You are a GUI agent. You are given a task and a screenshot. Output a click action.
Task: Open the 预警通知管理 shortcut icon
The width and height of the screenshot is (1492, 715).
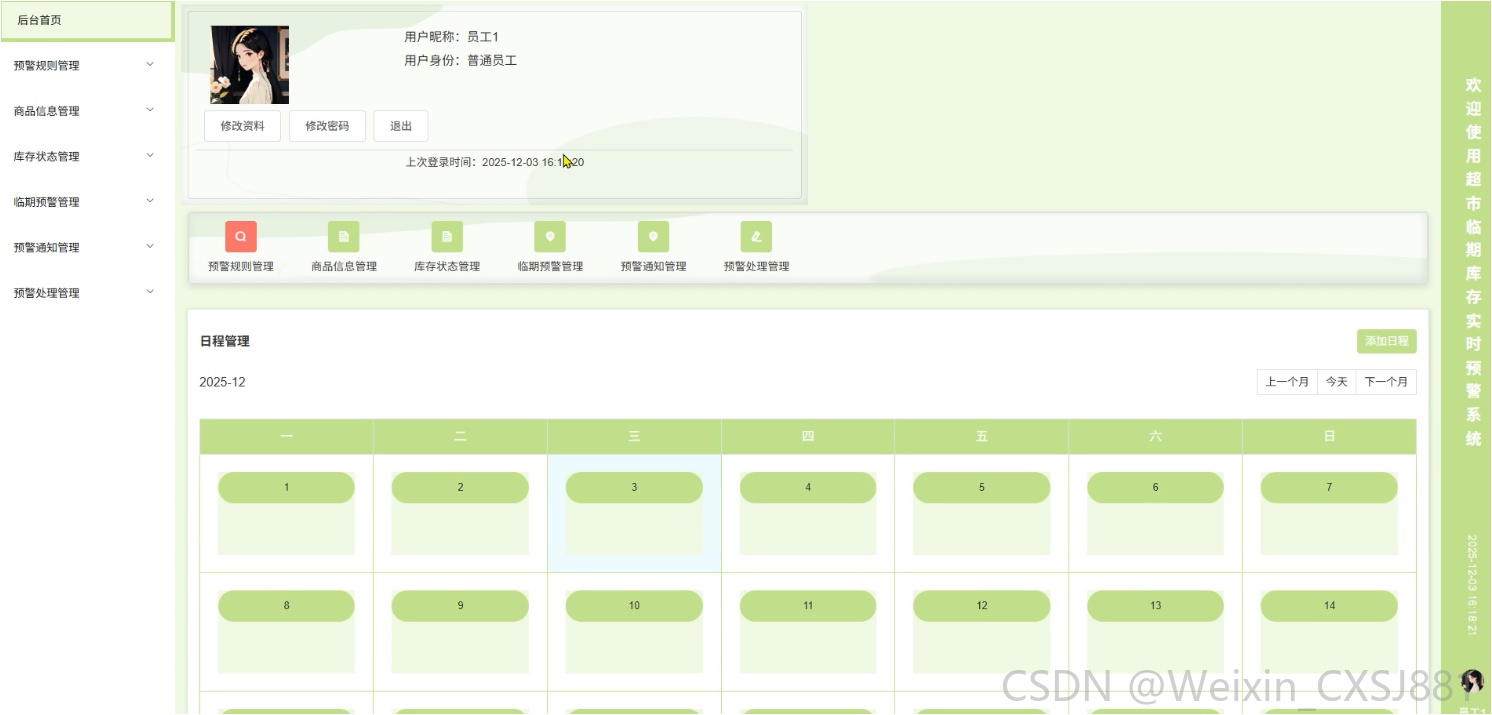[653, 237]
